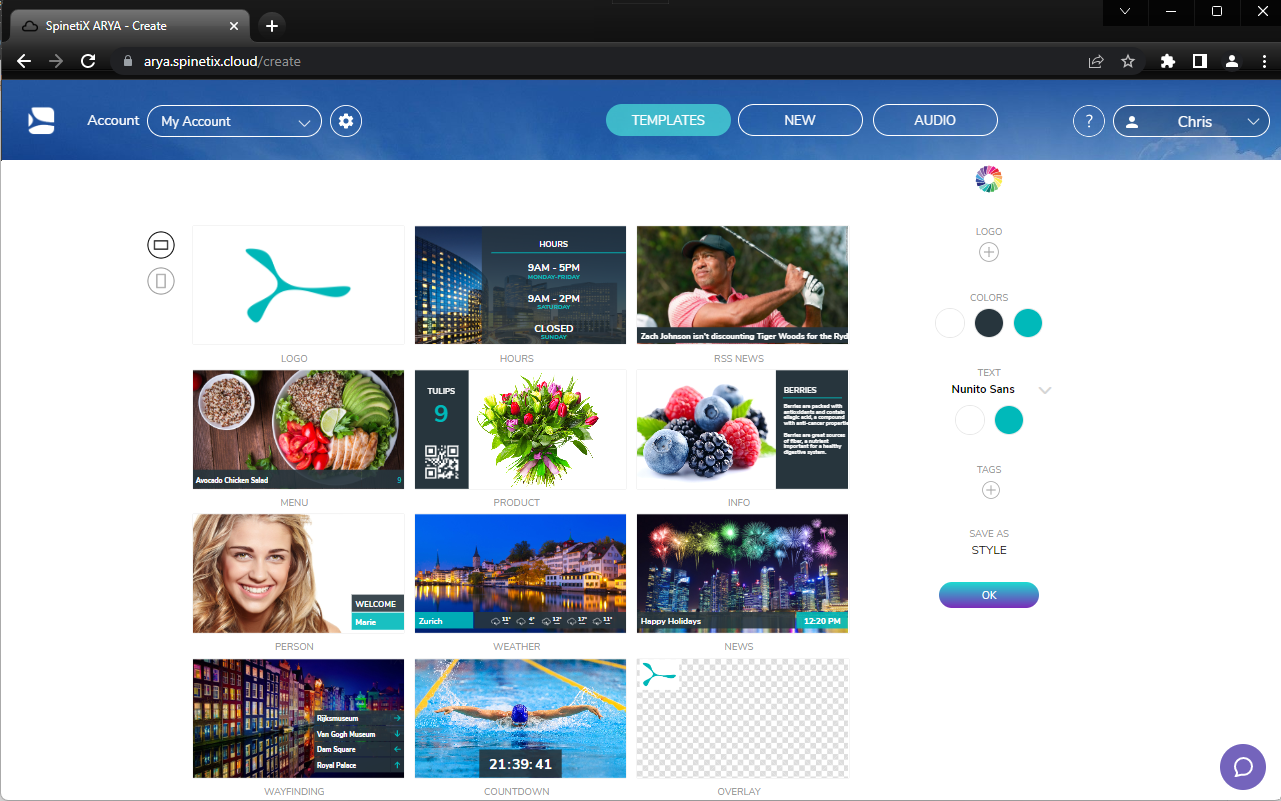Open the Chris user menu
Image resolution: width=1281 pixels, height=801 pixels.
click(1191, 121)
